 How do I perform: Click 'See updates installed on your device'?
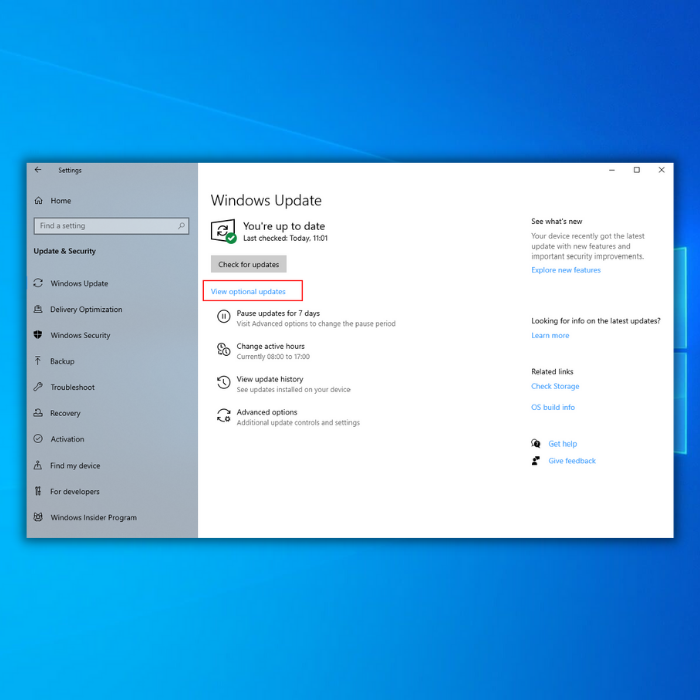293,390
